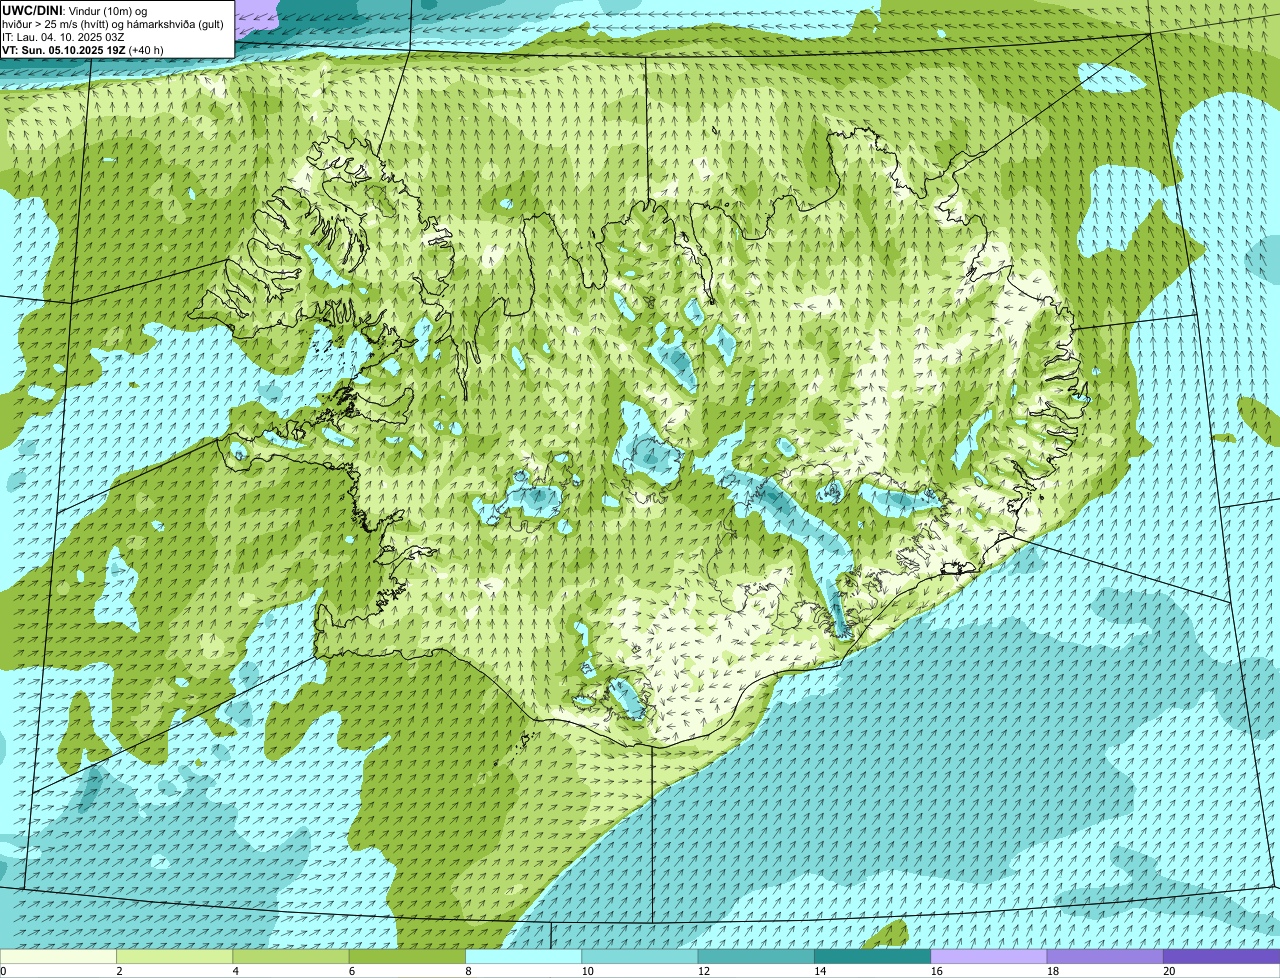This screenshot has height=978, width=1280.
Task: Select the light purple 16–18 m/s swatch
Action: (989, 956)
